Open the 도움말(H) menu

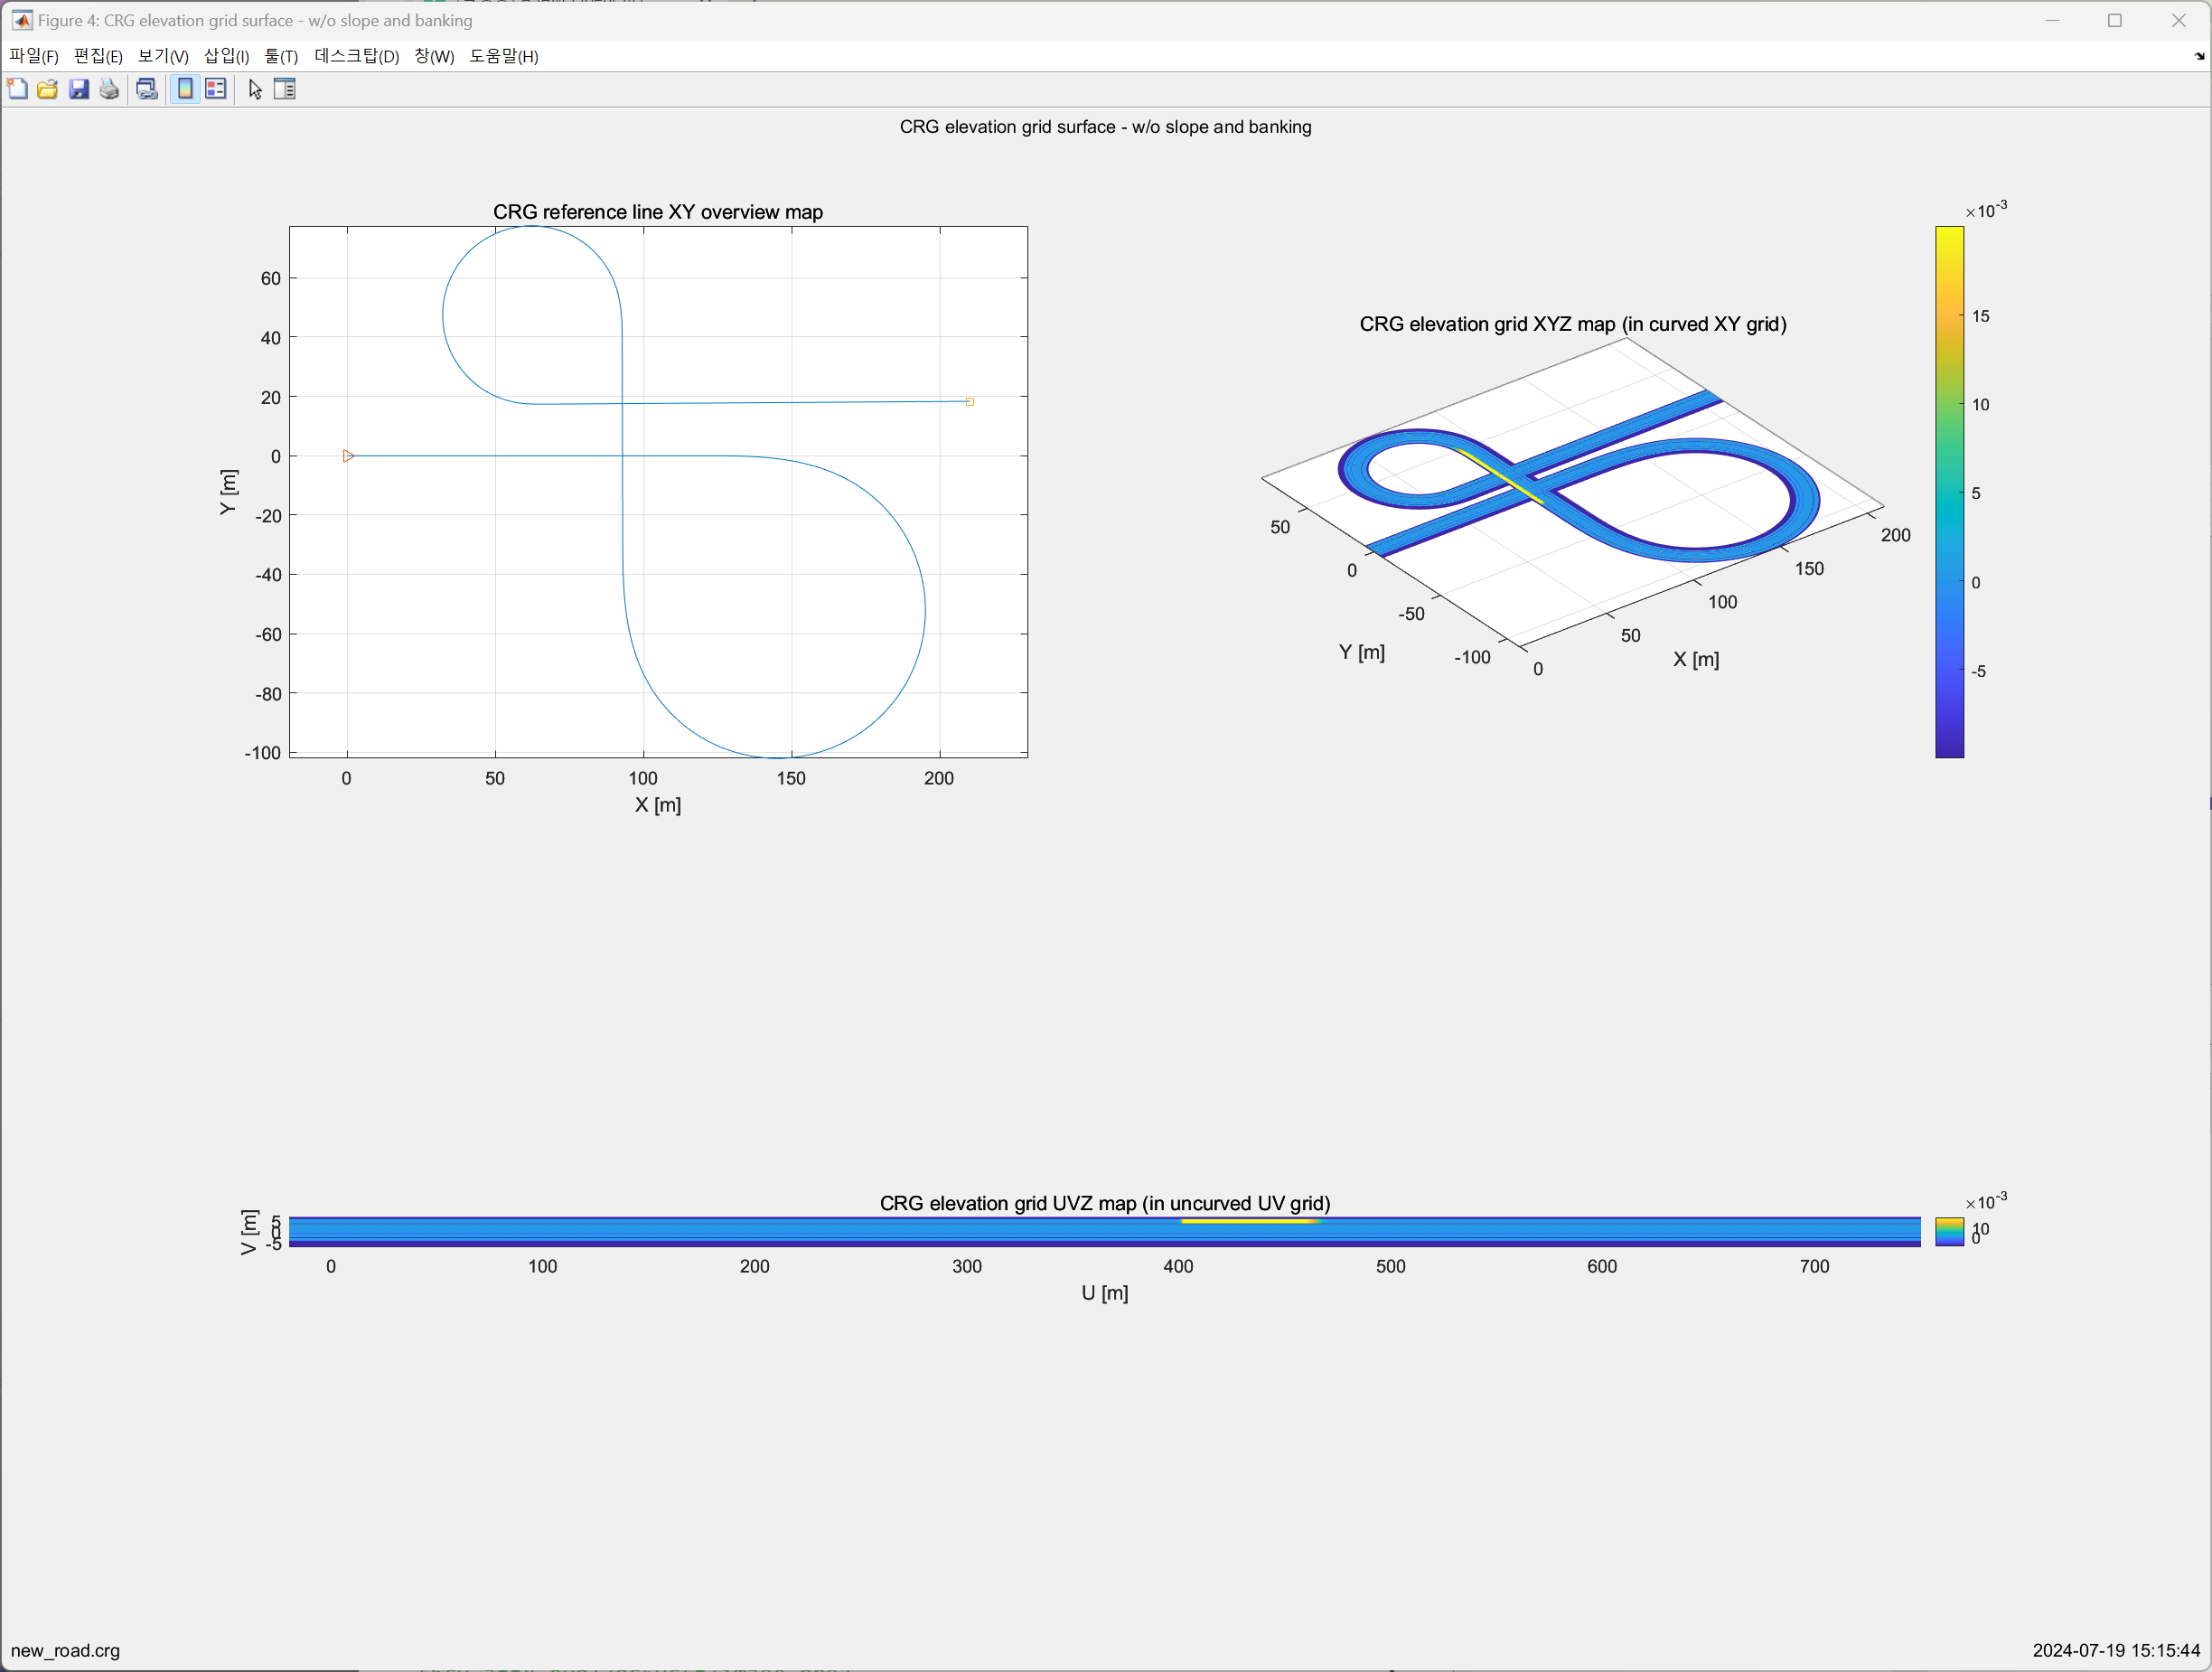504,56
